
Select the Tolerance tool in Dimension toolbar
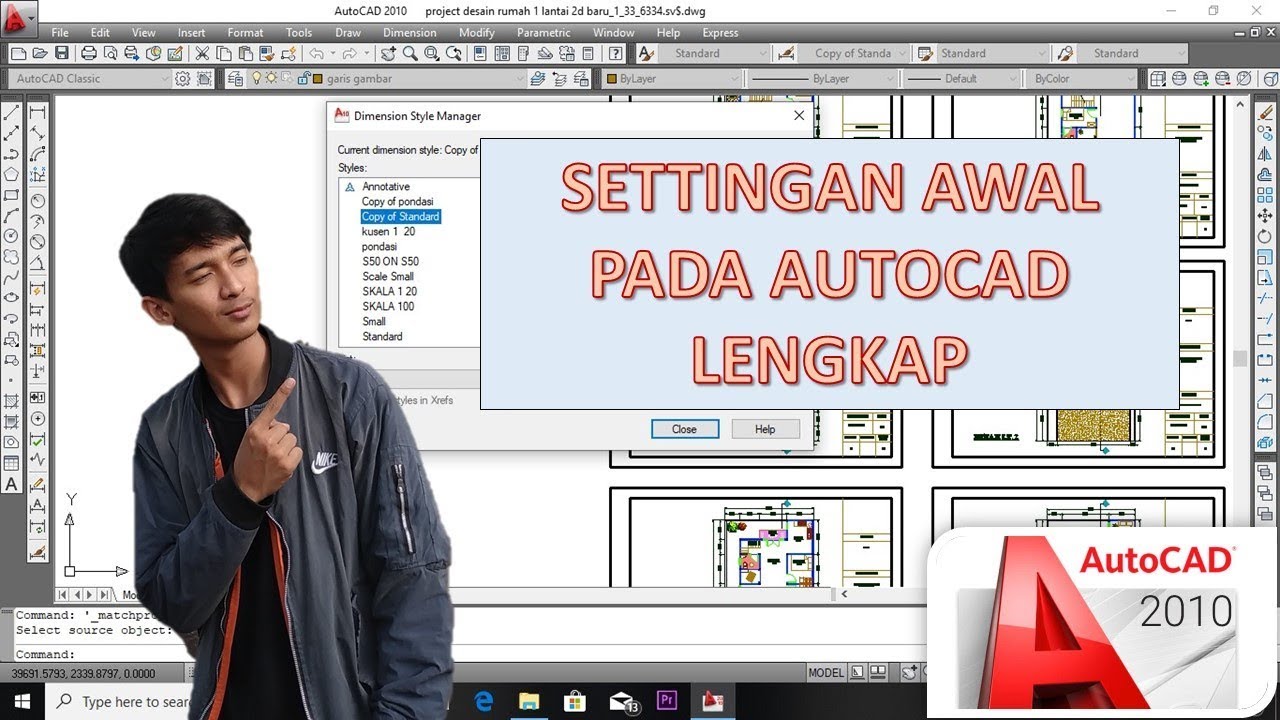pyautogui.click(x=38, y=397)
